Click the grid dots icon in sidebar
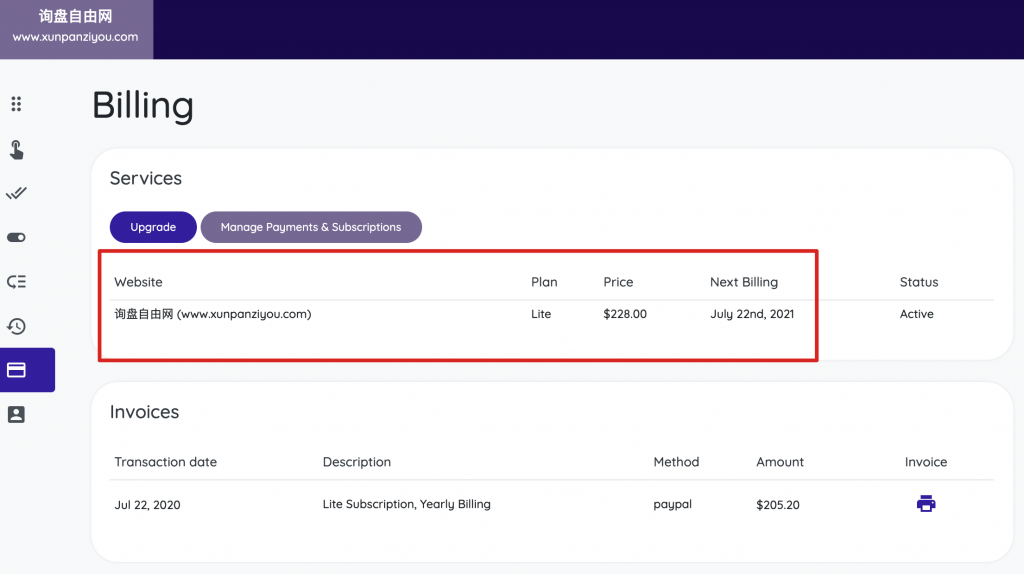 coord(16,104)
